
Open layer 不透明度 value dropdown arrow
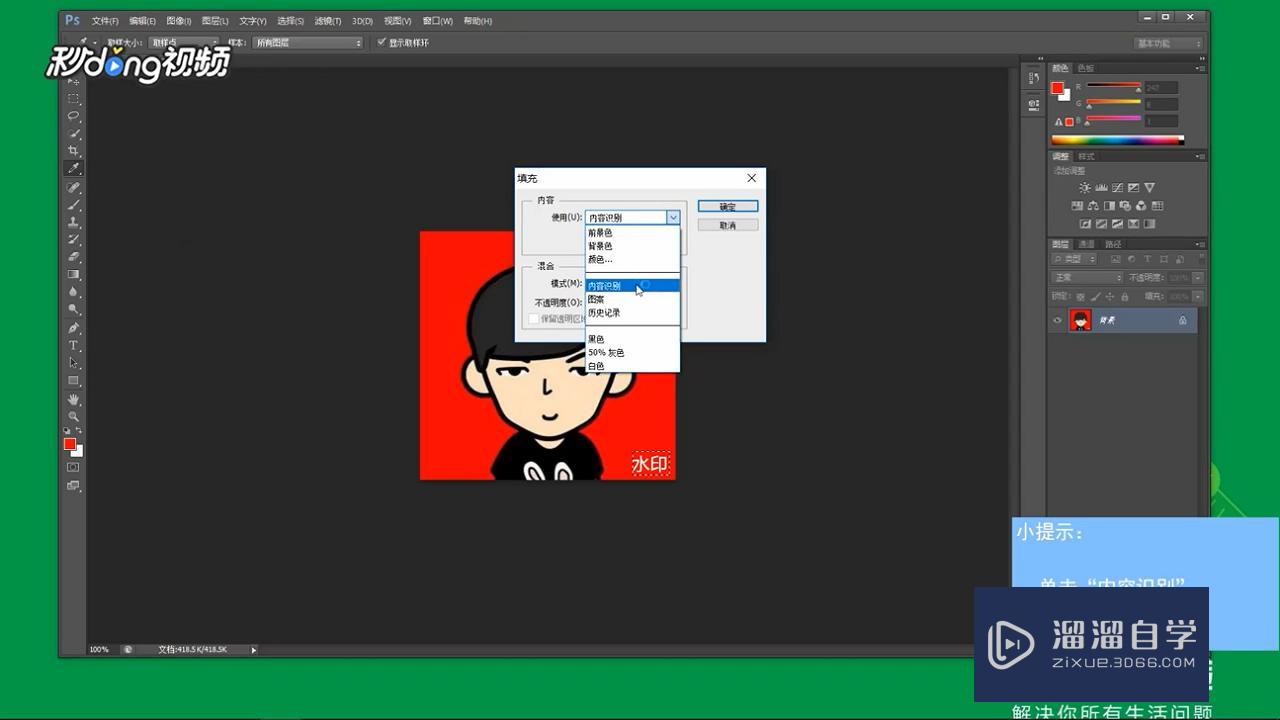(x=1197, y=278)
